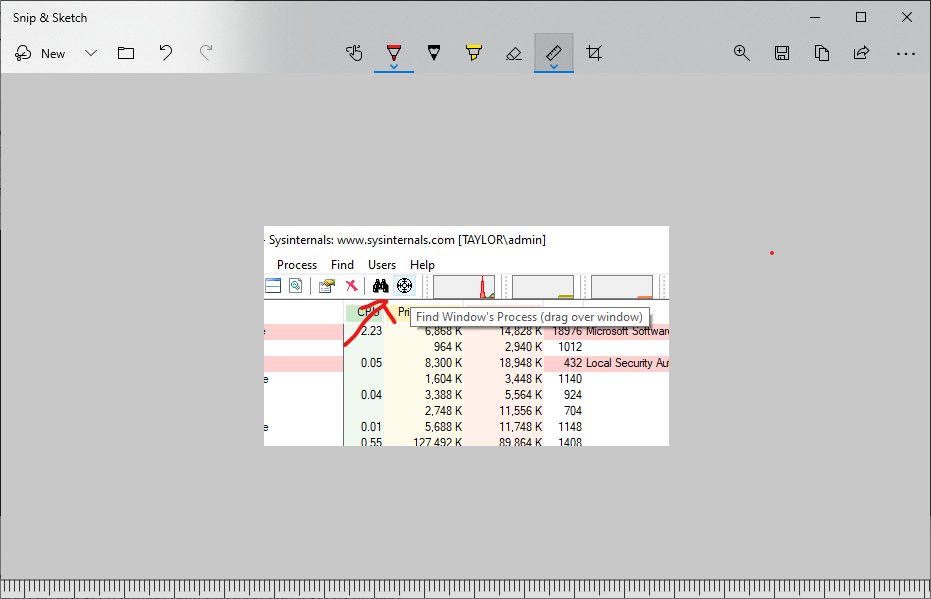Click the on-screen ruler along the bottom
The width and height of the screenshot is (931, 599).
(x=466, y=589)
